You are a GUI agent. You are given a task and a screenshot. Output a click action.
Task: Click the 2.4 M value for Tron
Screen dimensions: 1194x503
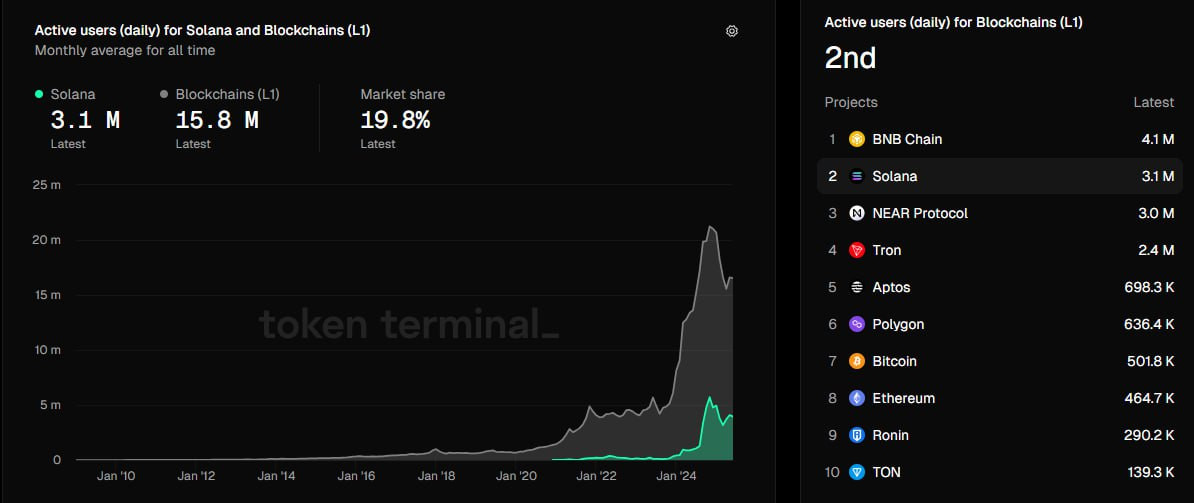(x=1157, y=250)
